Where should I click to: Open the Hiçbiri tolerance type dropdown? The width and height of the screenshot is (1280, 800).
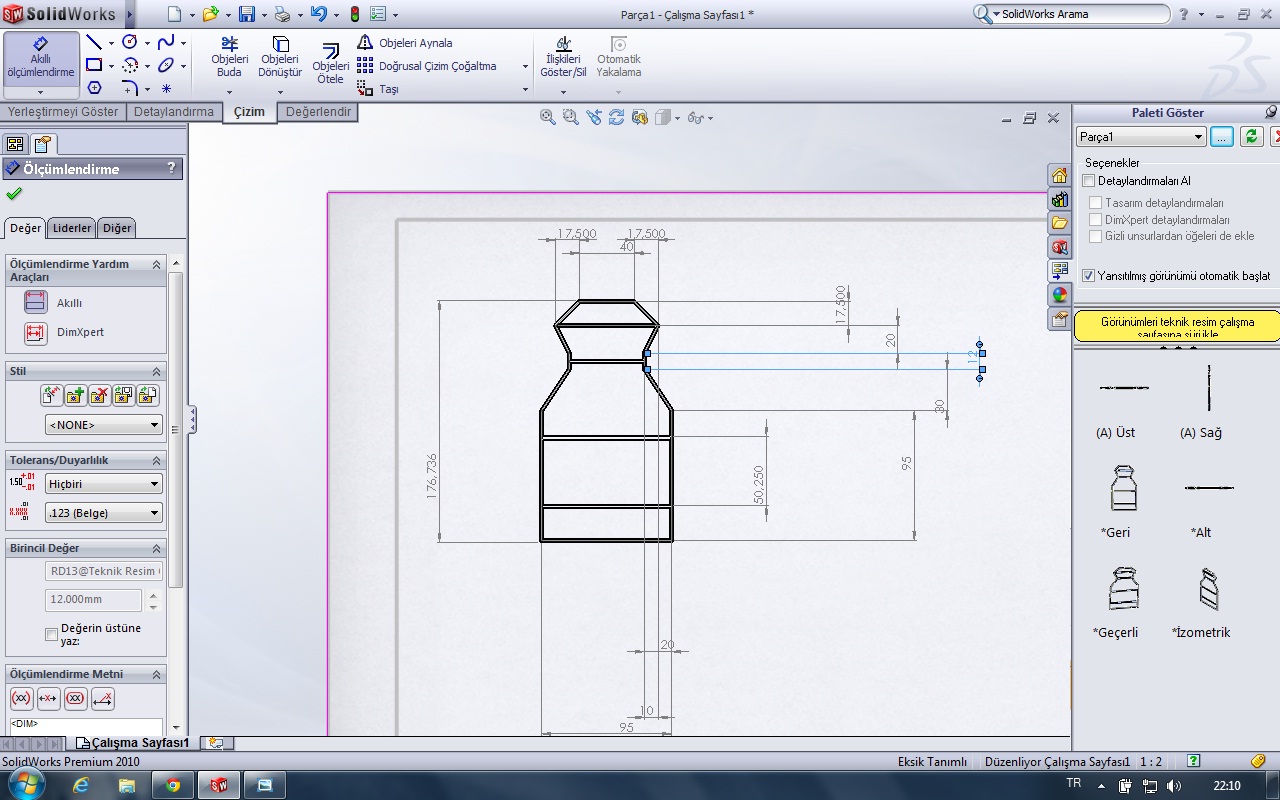click(103, 483)
